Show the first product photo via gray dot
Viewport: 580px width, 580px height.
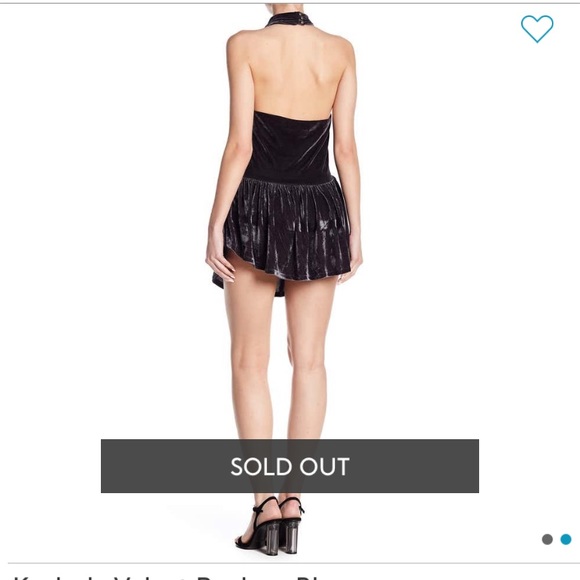(x=547, y=539)
